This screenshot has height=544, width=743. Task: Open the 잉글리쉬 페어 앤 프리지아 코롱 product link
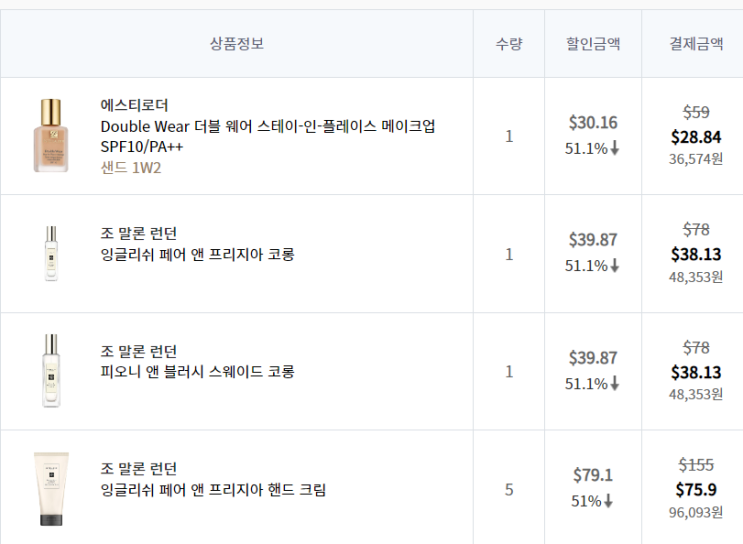[198, 254]
